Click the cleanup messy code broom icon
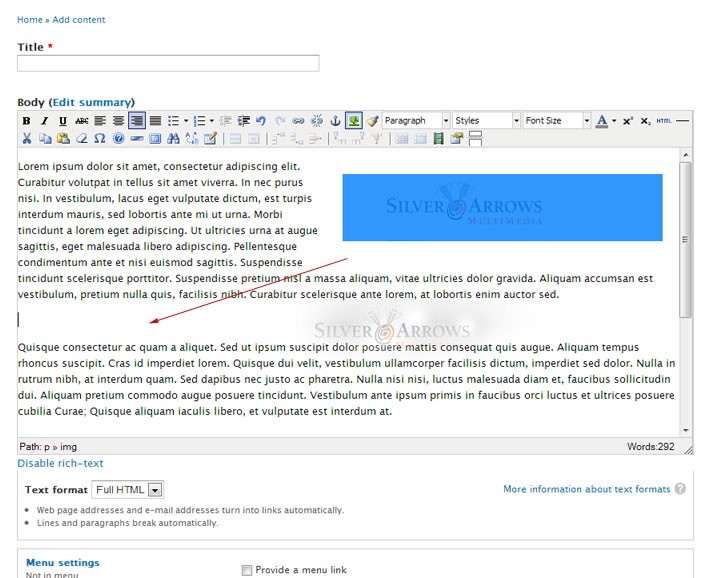The height and width of the screenshot is (578, 713). pos(372,121)
